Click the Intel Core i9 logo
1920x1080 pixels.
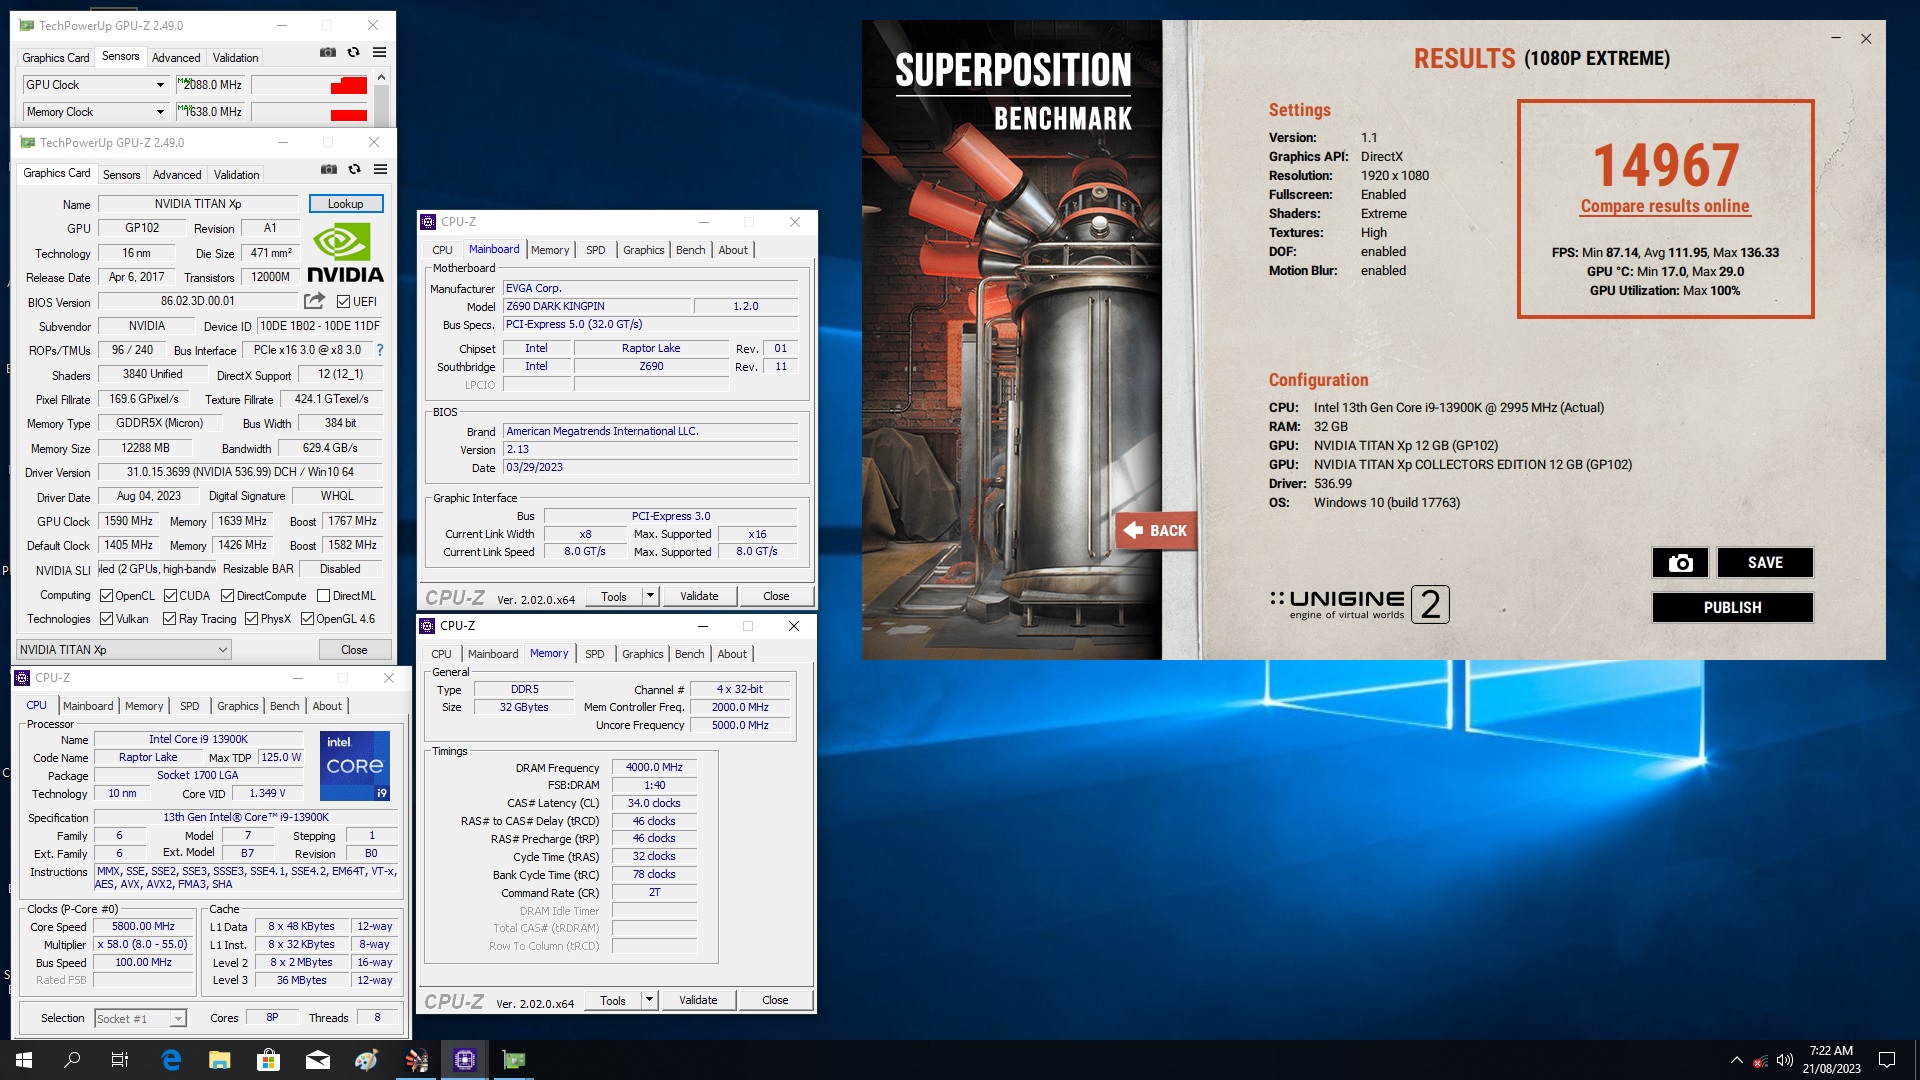coord(355,766)
